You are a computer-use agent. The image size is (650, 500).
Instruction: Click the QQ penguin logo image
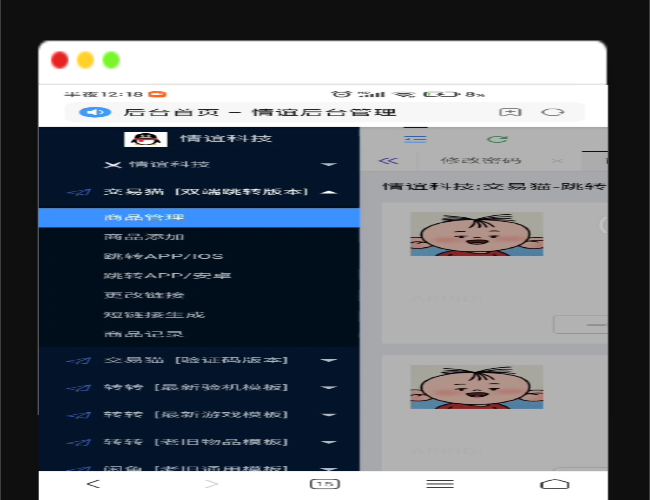point(146,139)
